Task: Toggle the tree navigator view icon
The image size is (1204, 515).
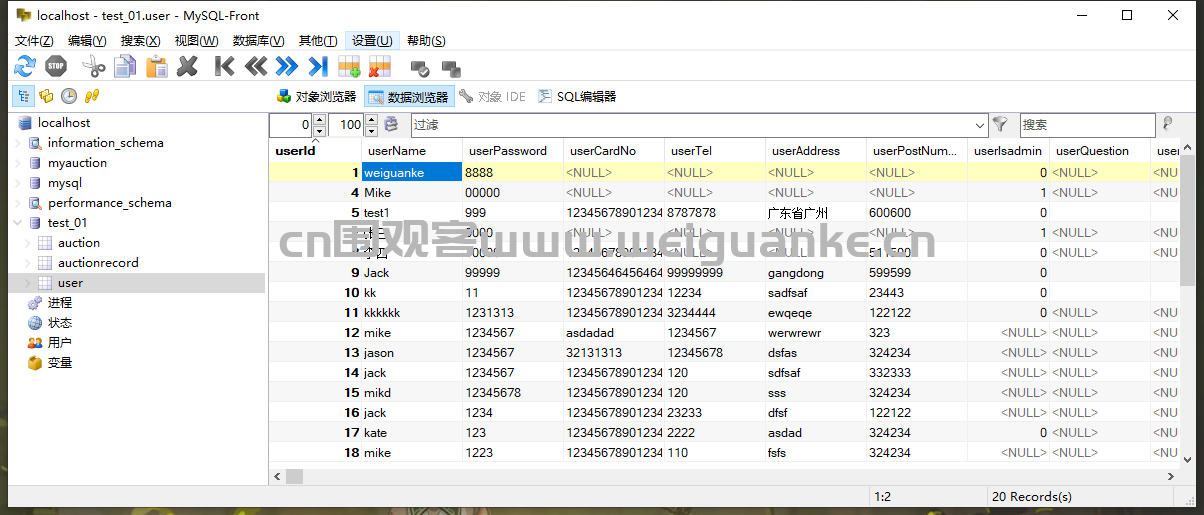Action: pos(23,96)
